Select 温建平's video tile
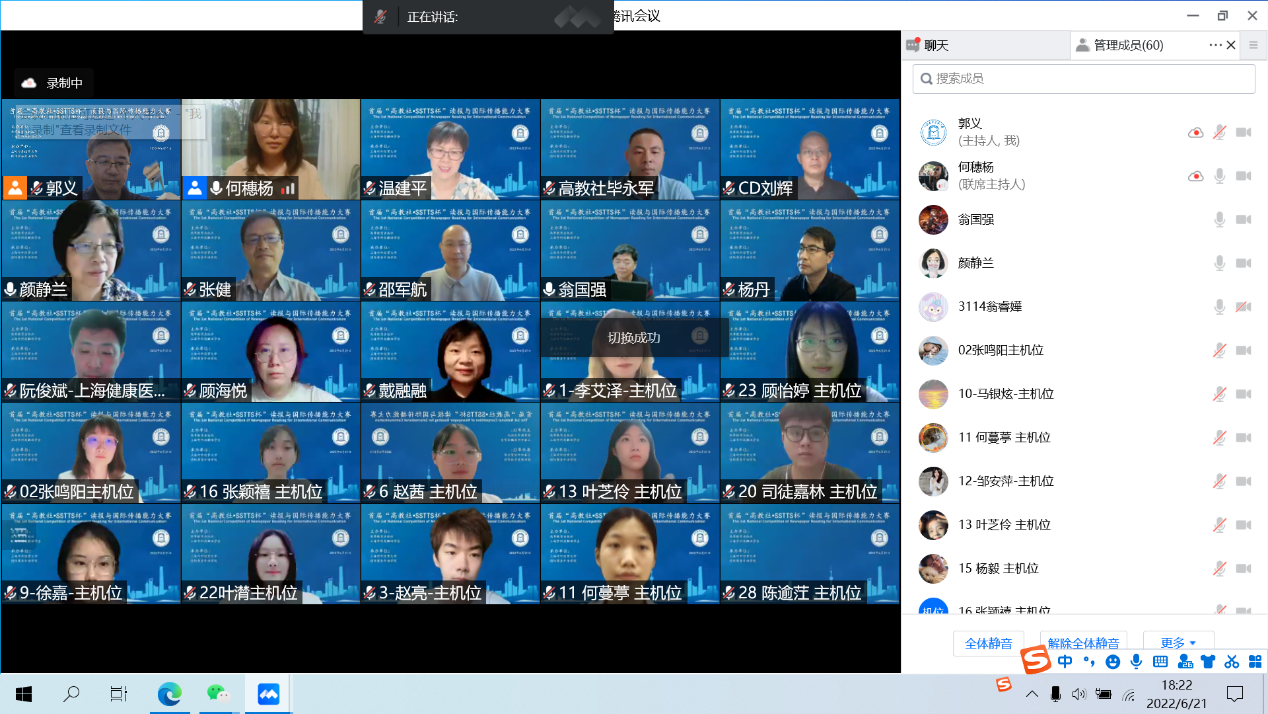Viewport: 1268px width, 714px height. (x=450, y=149)
